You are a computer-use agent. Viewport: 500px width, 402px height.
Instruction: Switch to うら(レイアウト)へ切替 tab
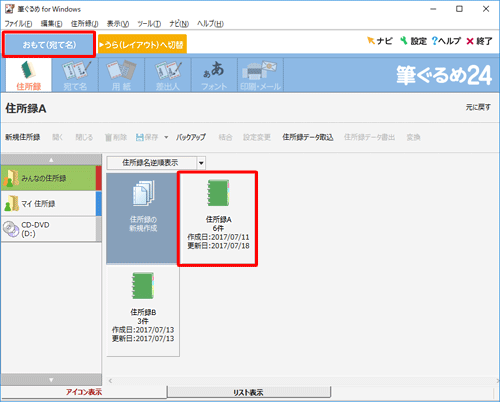(x=142, y=44)
